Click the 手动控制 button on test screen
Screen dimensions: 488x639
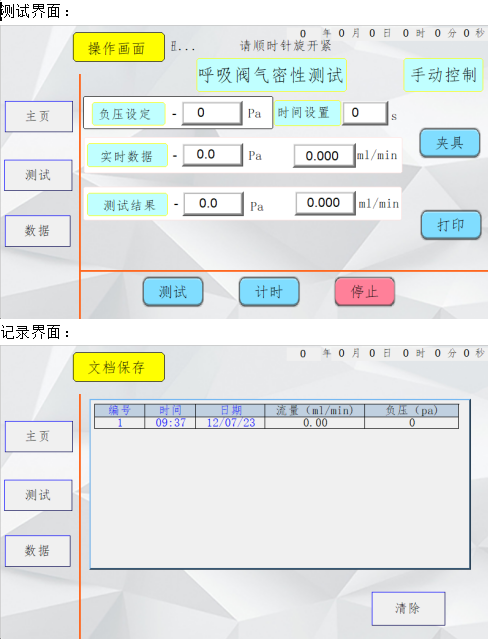coord(444,75)
